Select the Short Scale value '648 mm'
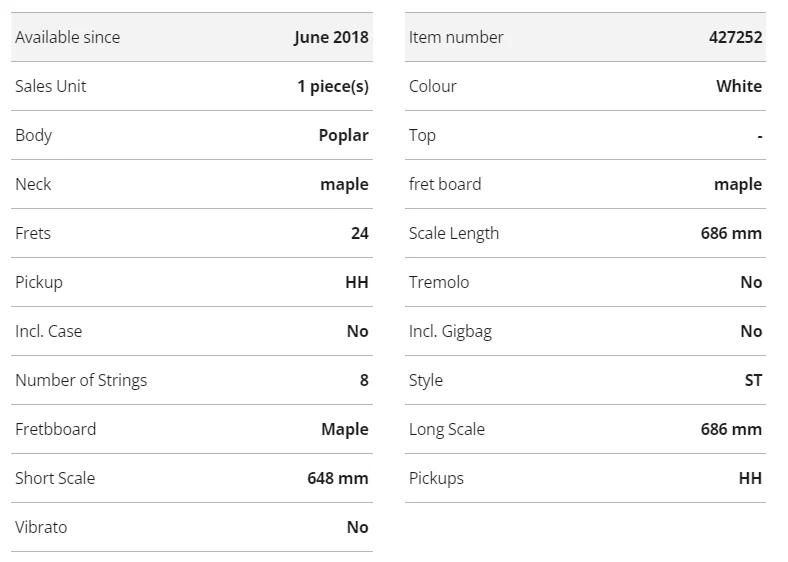 [338, 478]
